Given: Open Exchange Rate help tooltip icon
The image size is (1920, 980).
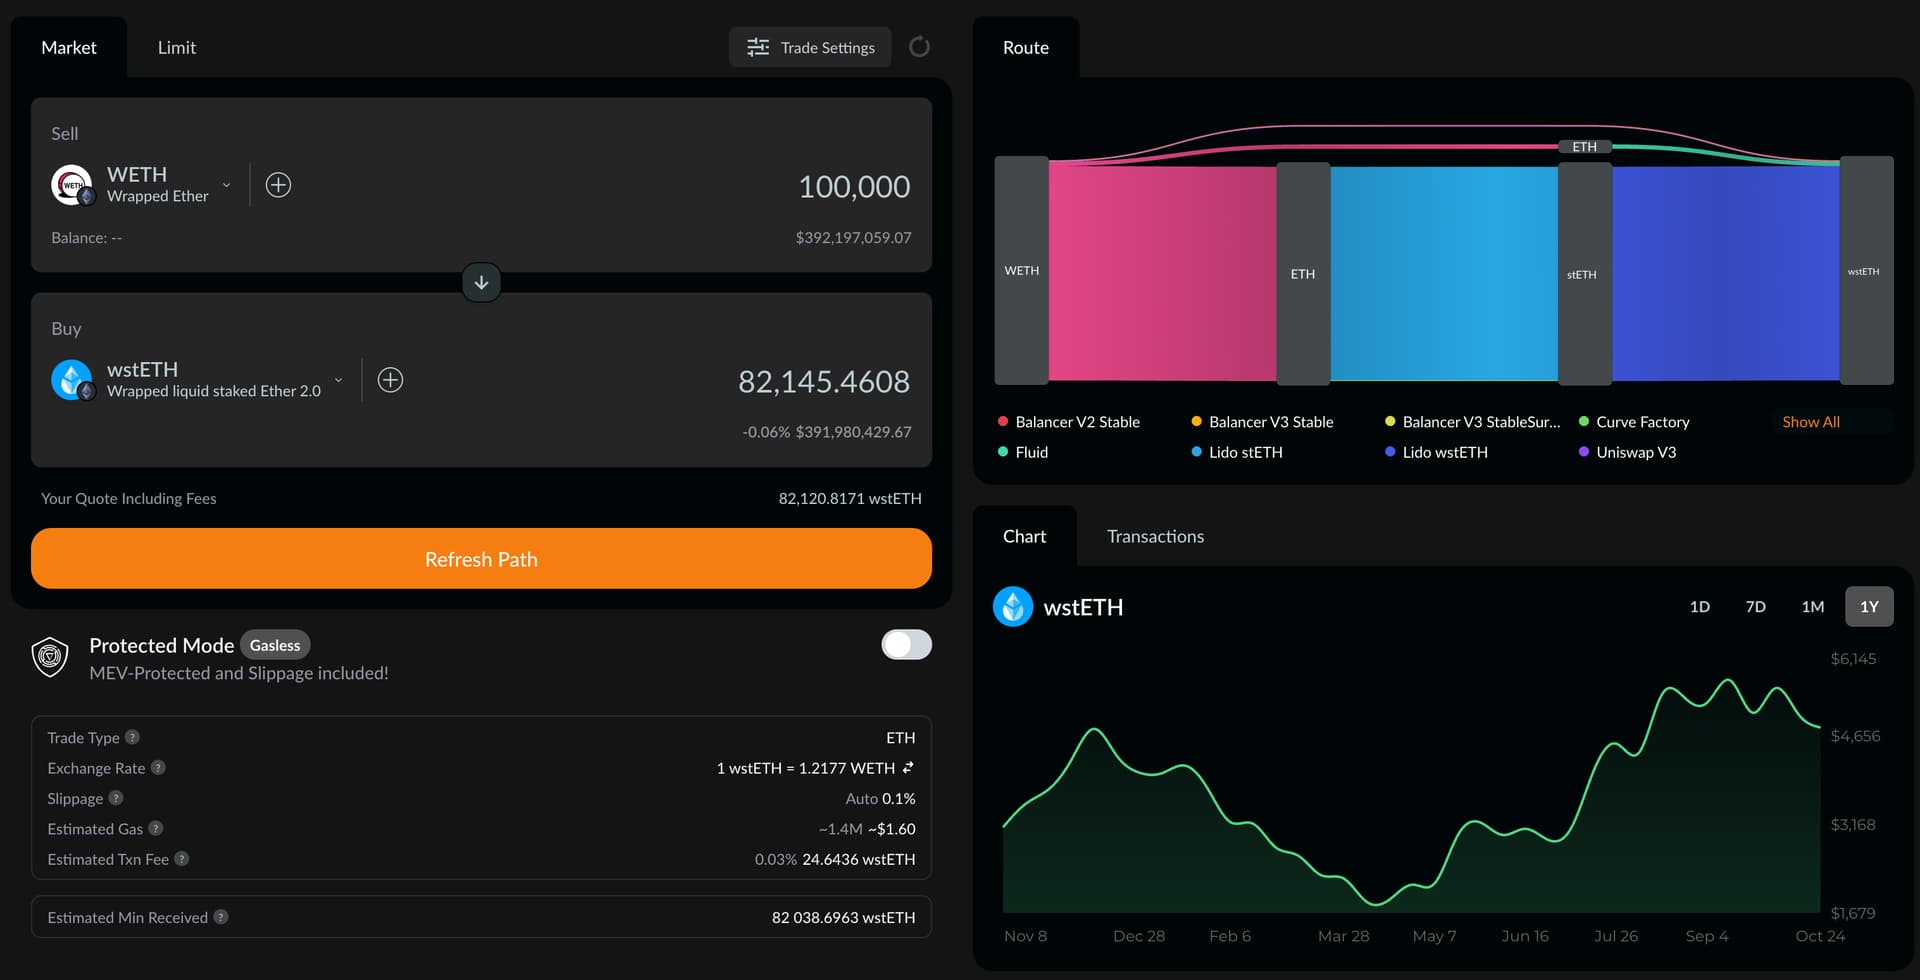Looking at the screenshot, I should coord(158,768).
